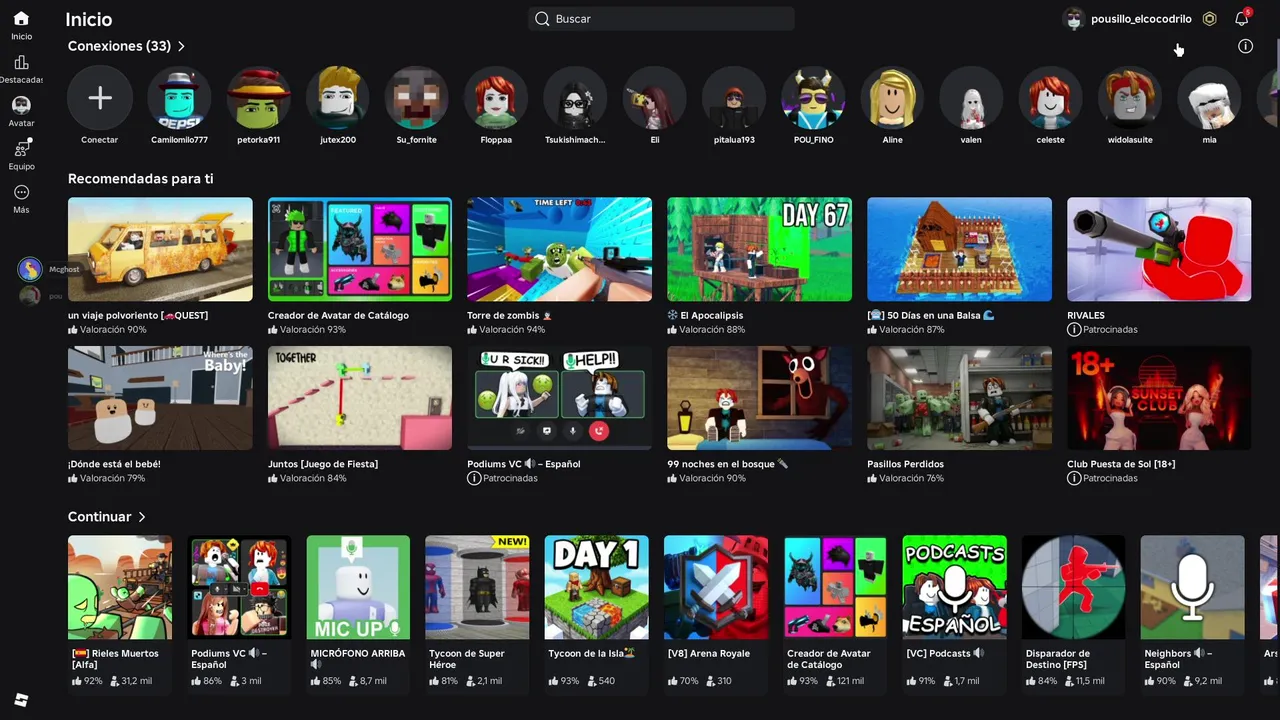Viewport: 1280px width, 720px height.
Task: Open Torre de zombis game thumbnail
Action: click(559, 249)
